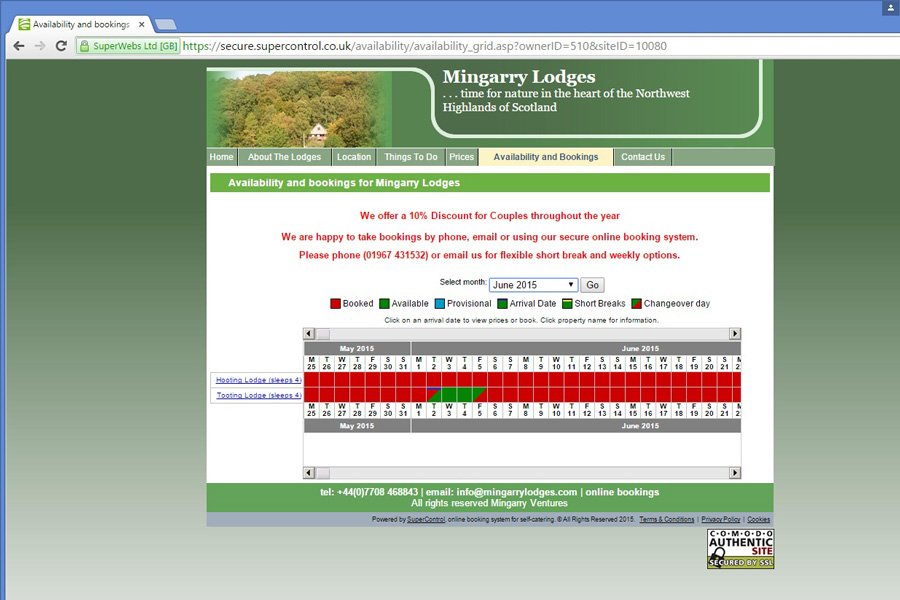This screenshot has width=900, height=600.
Task: Open Hooting Lodge property link
Action: pyautogui.click(x=258, y=380)
